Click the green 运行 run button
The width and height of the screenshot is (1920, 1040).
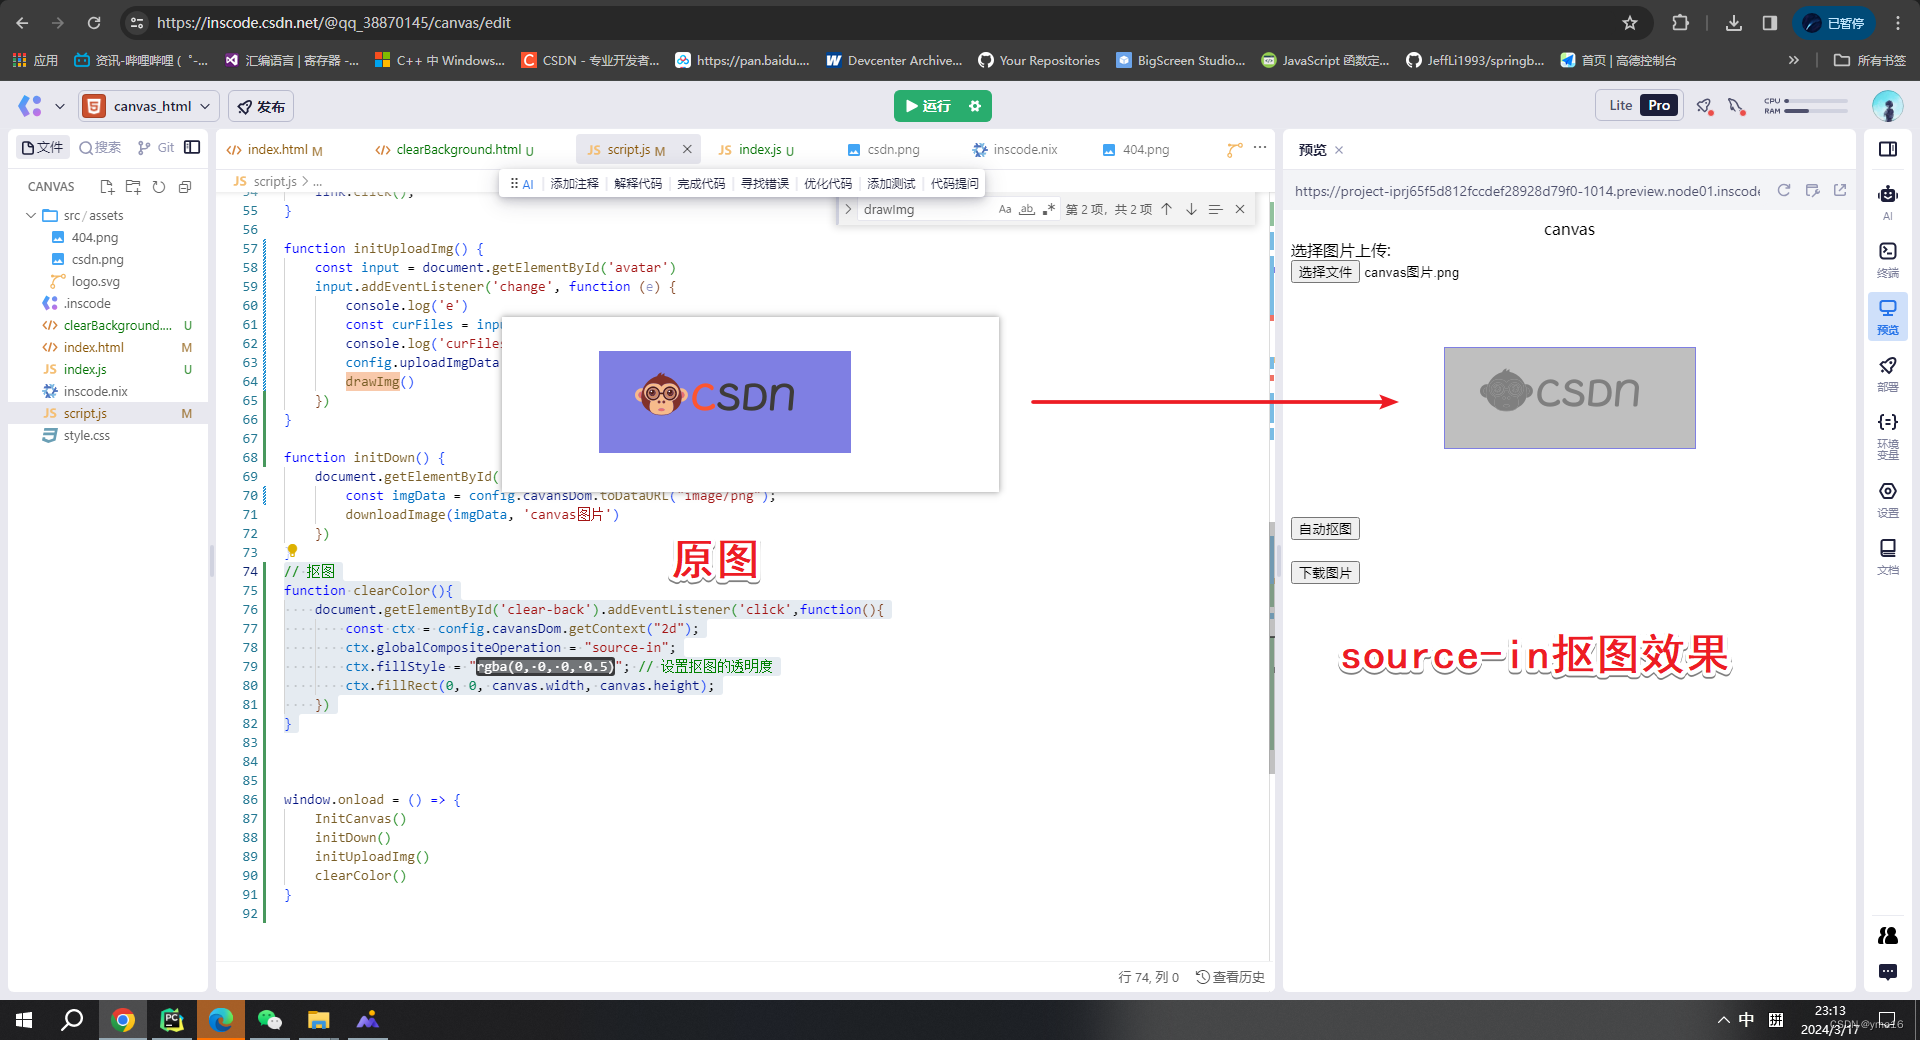[x=927, y=105]
